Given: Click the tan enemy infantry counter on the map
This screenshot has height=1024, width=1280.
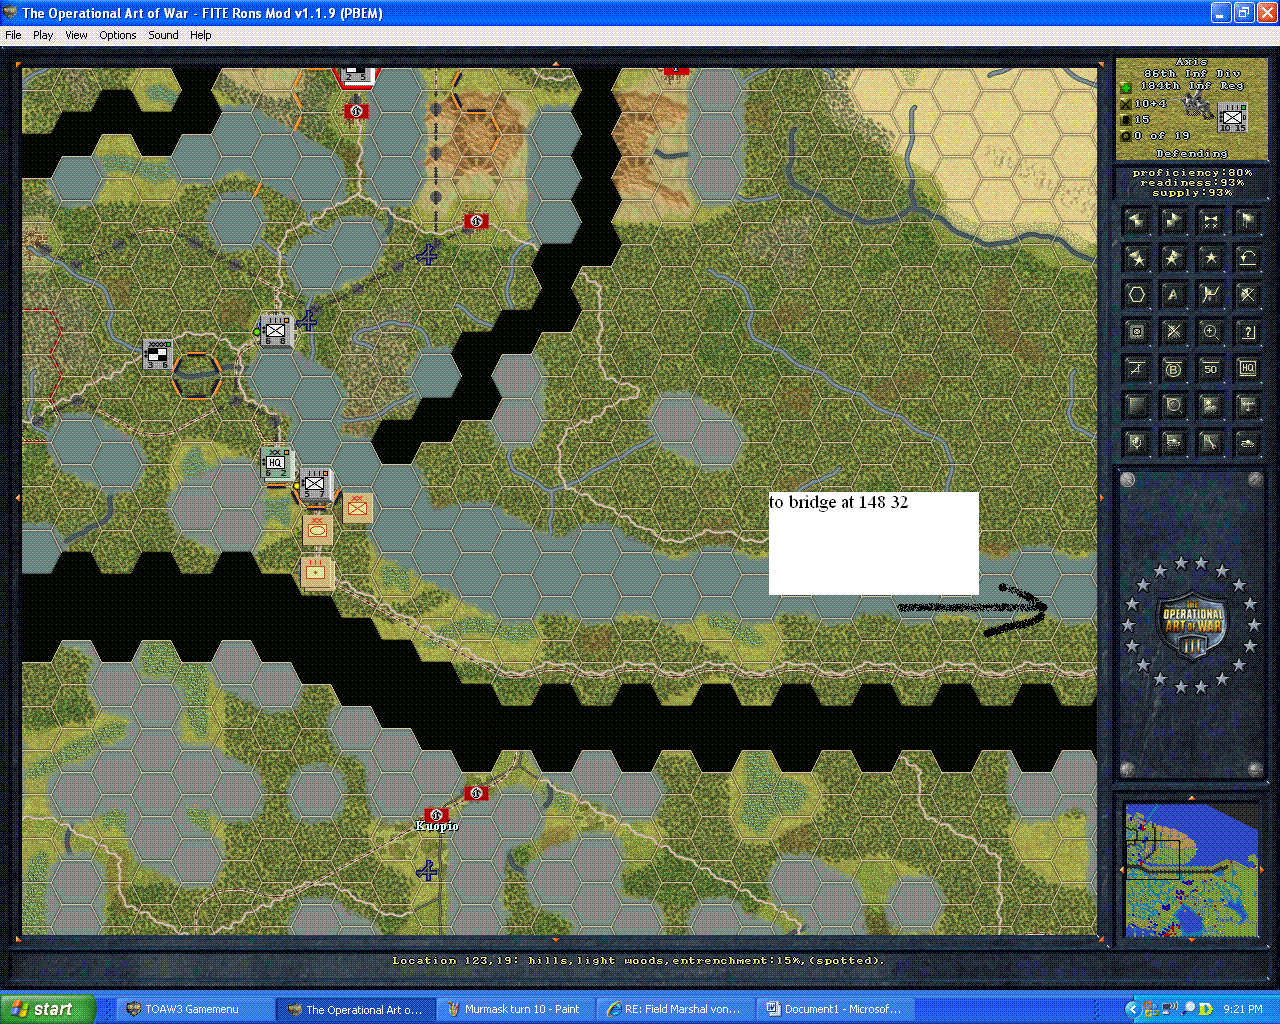Looking at the screenshot, I should pos(358,508).
